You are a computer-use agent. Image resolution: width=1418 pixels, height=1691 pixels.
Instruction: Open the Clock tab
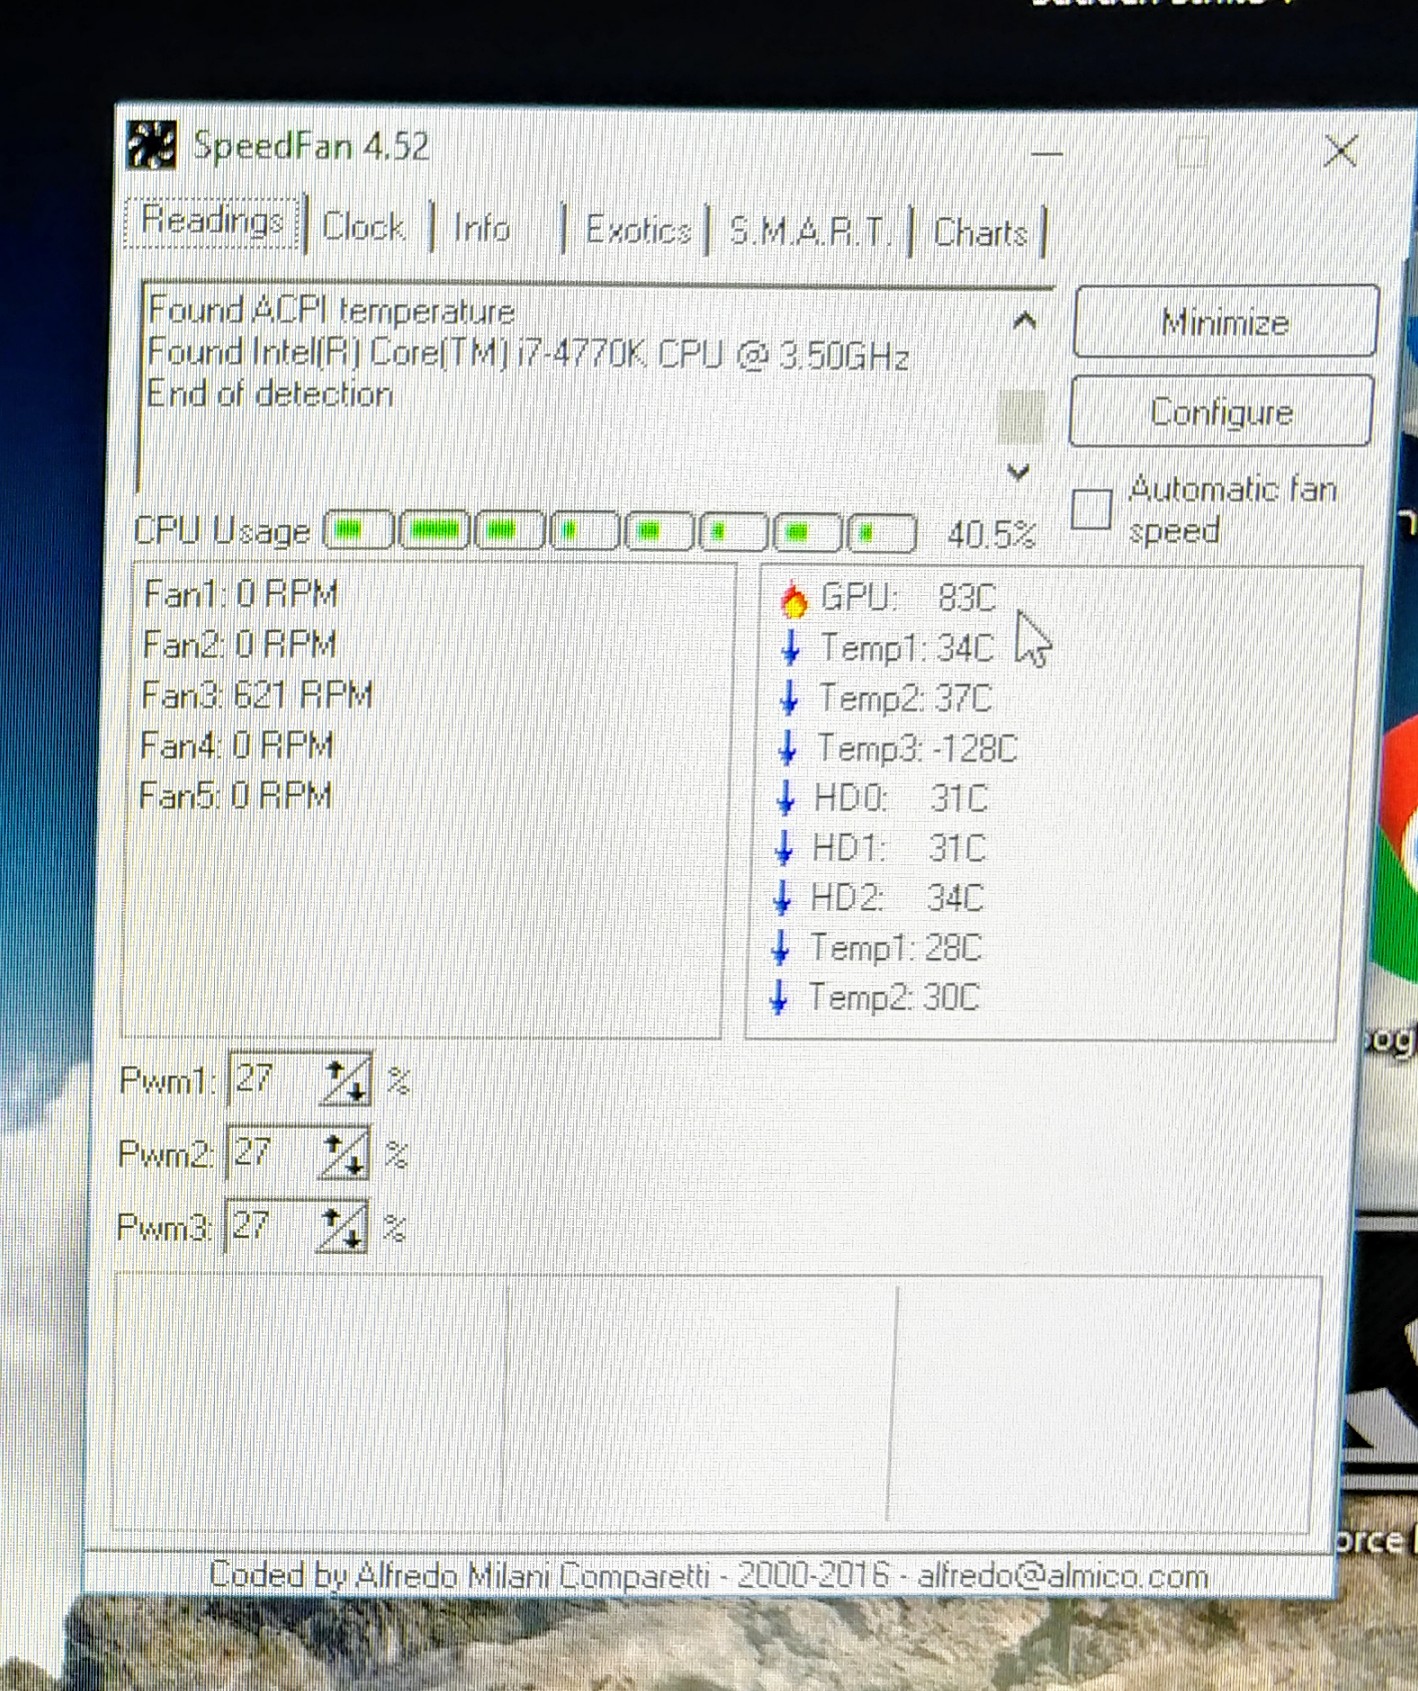click(364, 227)
